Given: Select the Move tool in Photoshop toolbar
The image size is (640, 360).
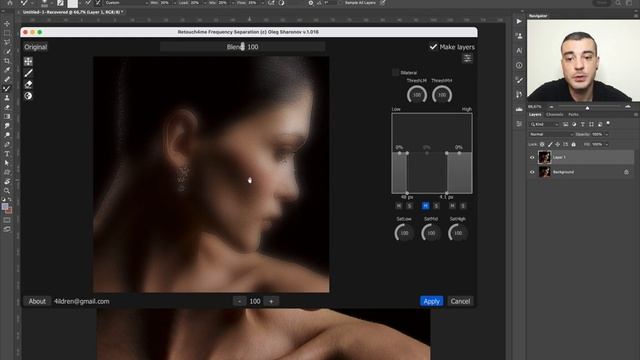Looking at the screenshot, I should (x=7, y=24).
